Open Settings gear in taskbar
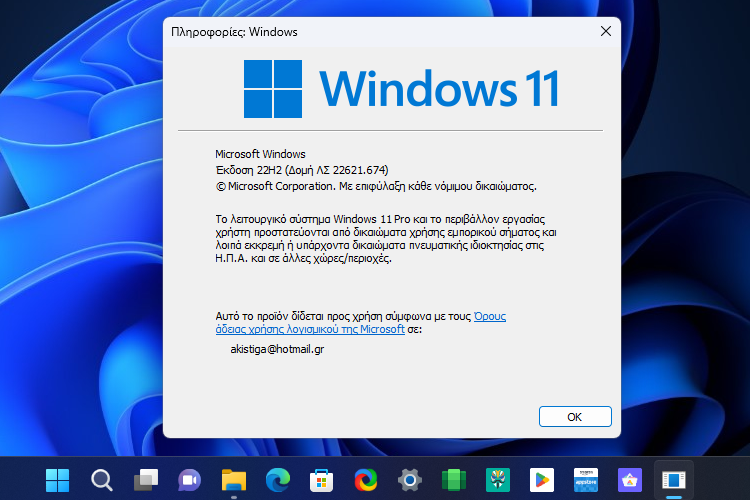This screenshot has width=750, height=500. (x=410, y=480)
